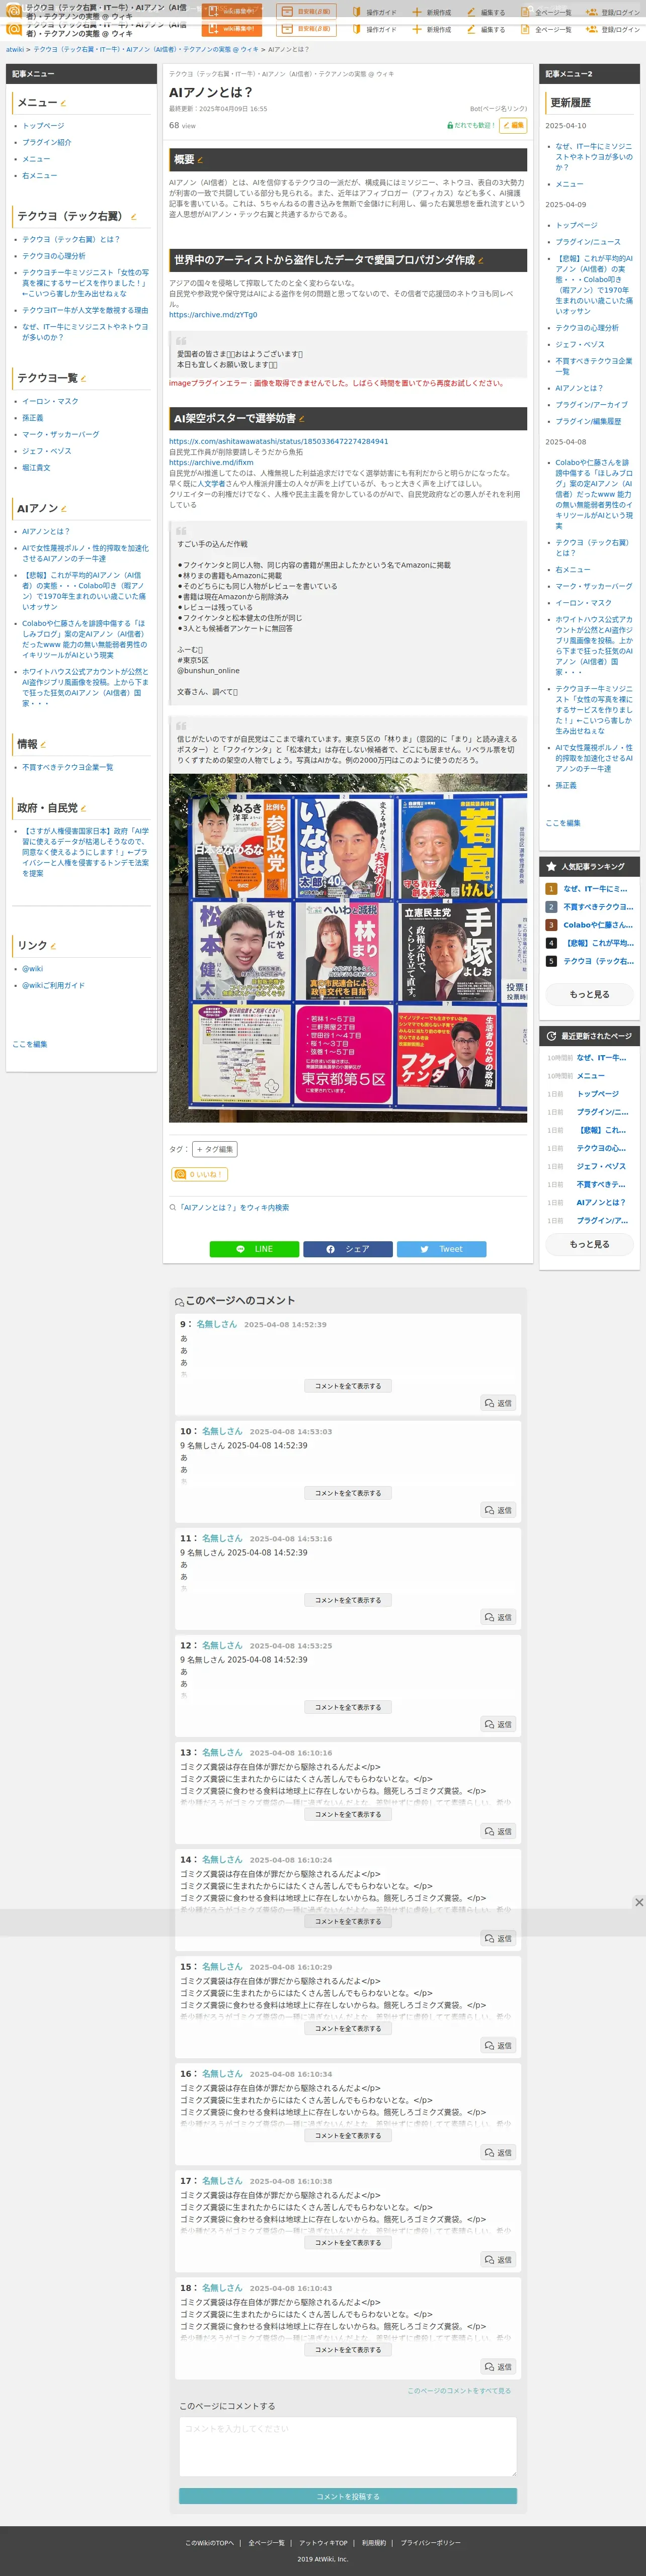Click the 返信 reply icon on comment 13
The image size is (646, 2576).
pos(498,1831)
